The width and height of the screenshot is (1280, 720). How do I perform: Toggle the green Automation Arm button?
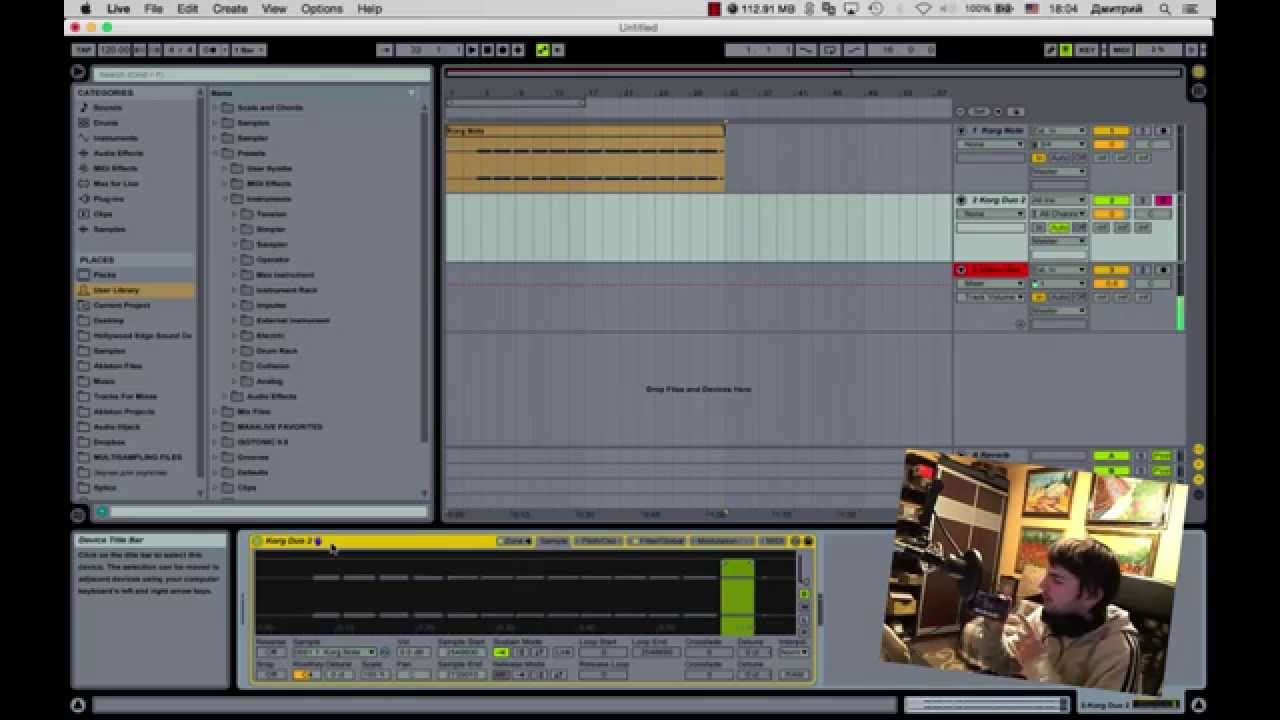coord(543,50)
